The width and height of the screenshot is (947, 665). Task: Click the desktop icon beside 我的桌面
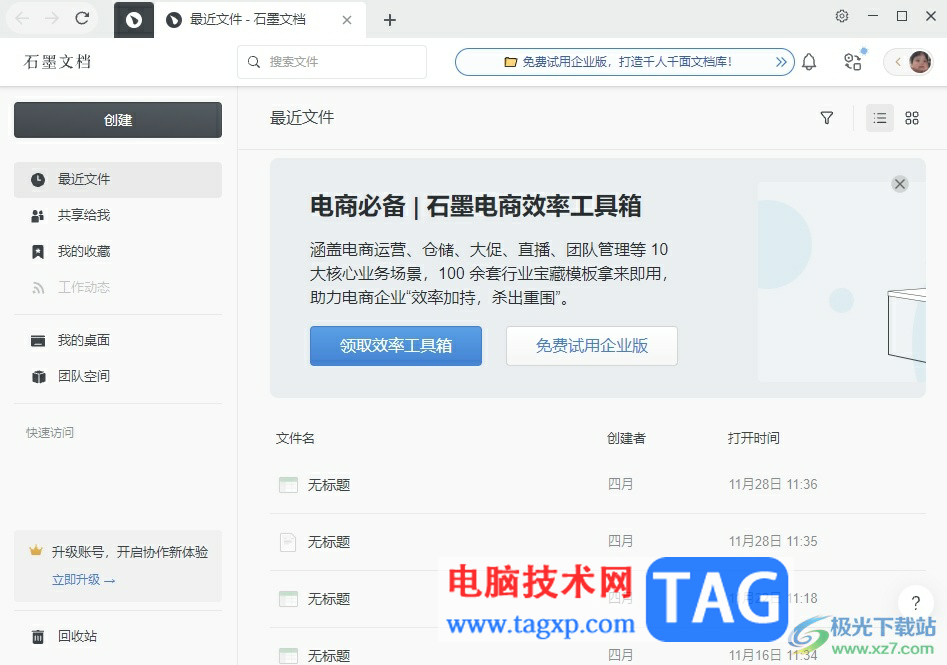point(38,341)
